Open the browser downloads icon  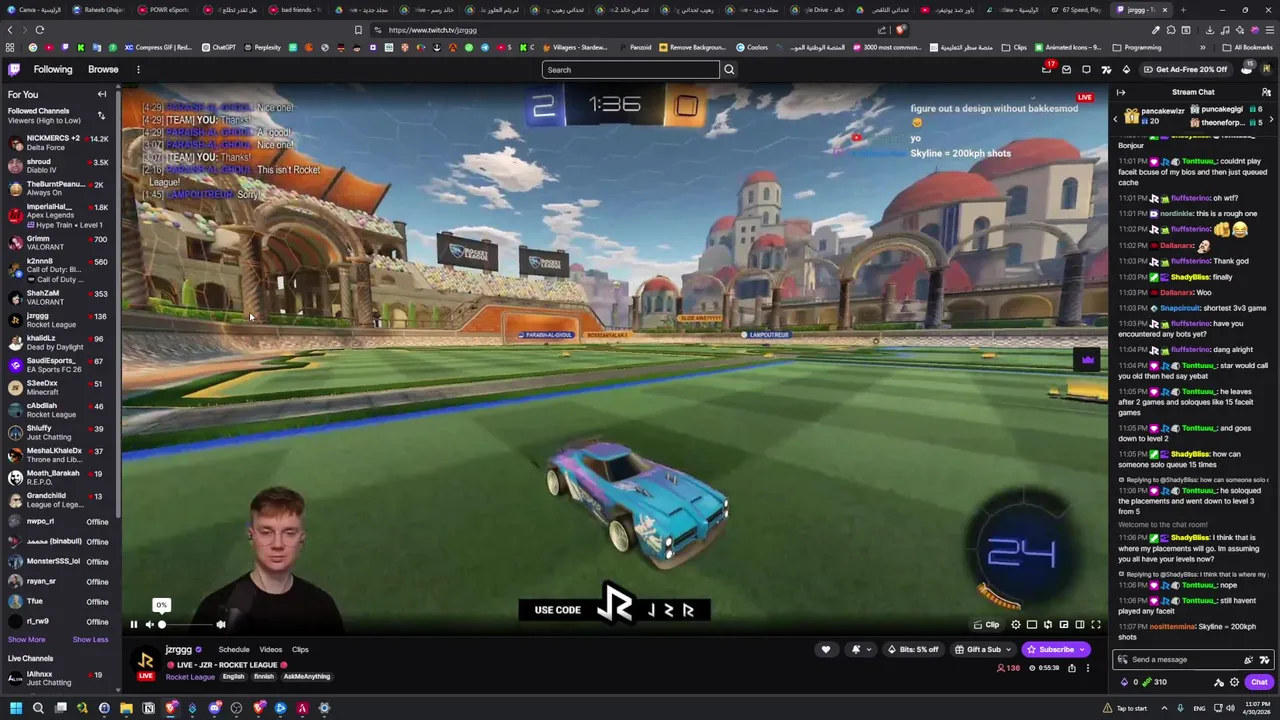coord(1210,30)
